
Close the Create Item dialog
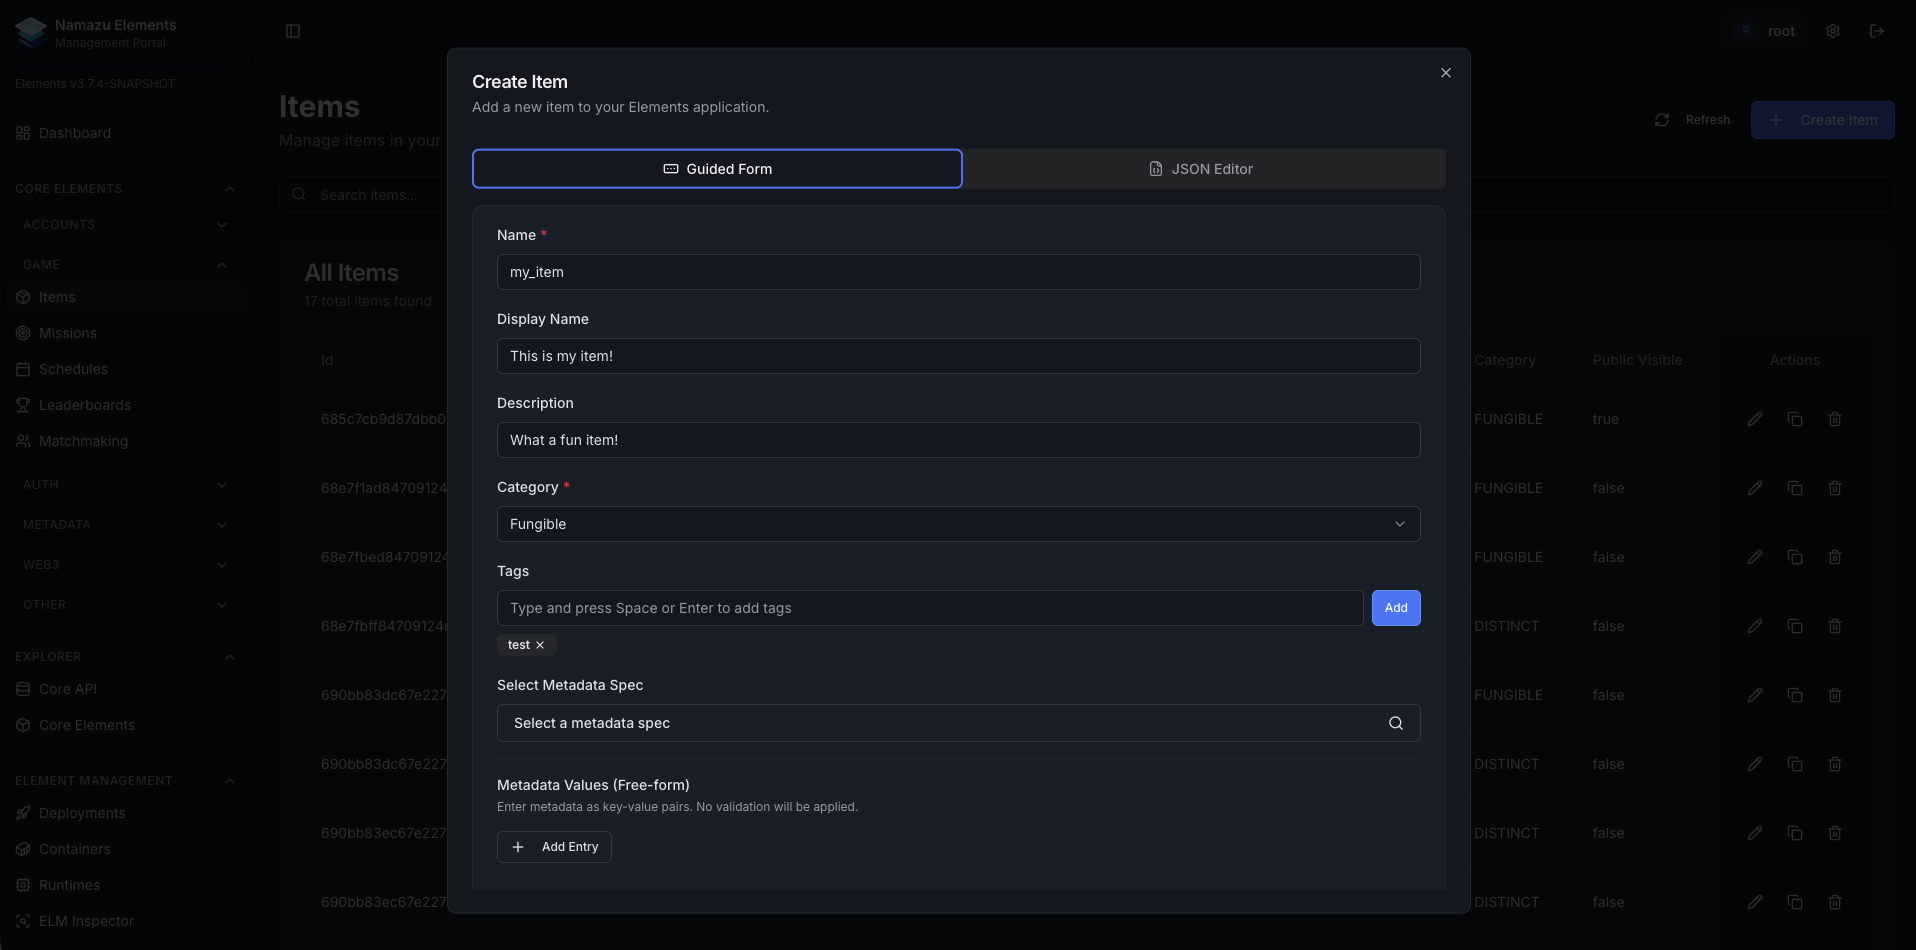point(1445,73)
